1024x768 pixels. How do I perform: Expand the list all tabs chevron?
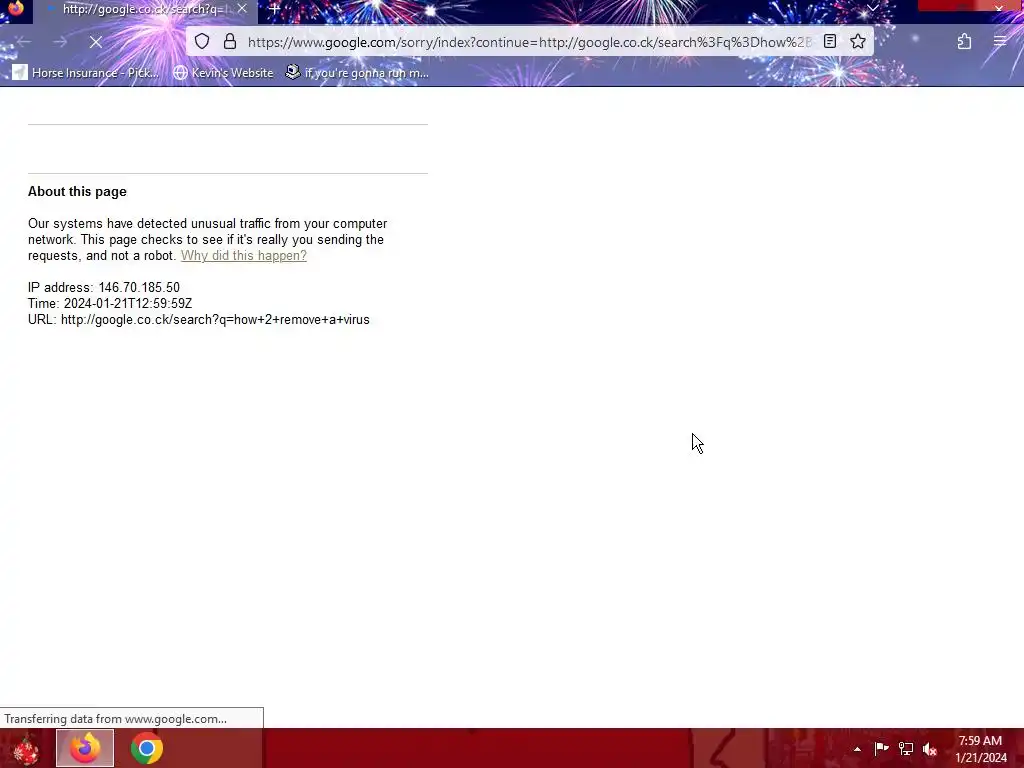(x=872, y=8)
